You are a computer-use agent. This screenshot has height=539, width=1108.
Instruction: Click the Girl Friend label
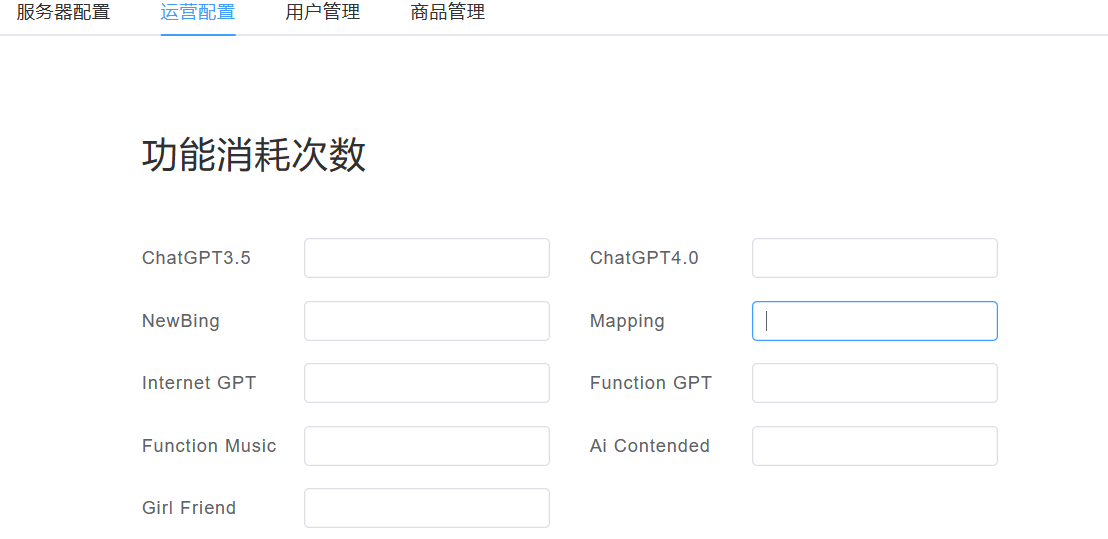[x=189, y=508]
